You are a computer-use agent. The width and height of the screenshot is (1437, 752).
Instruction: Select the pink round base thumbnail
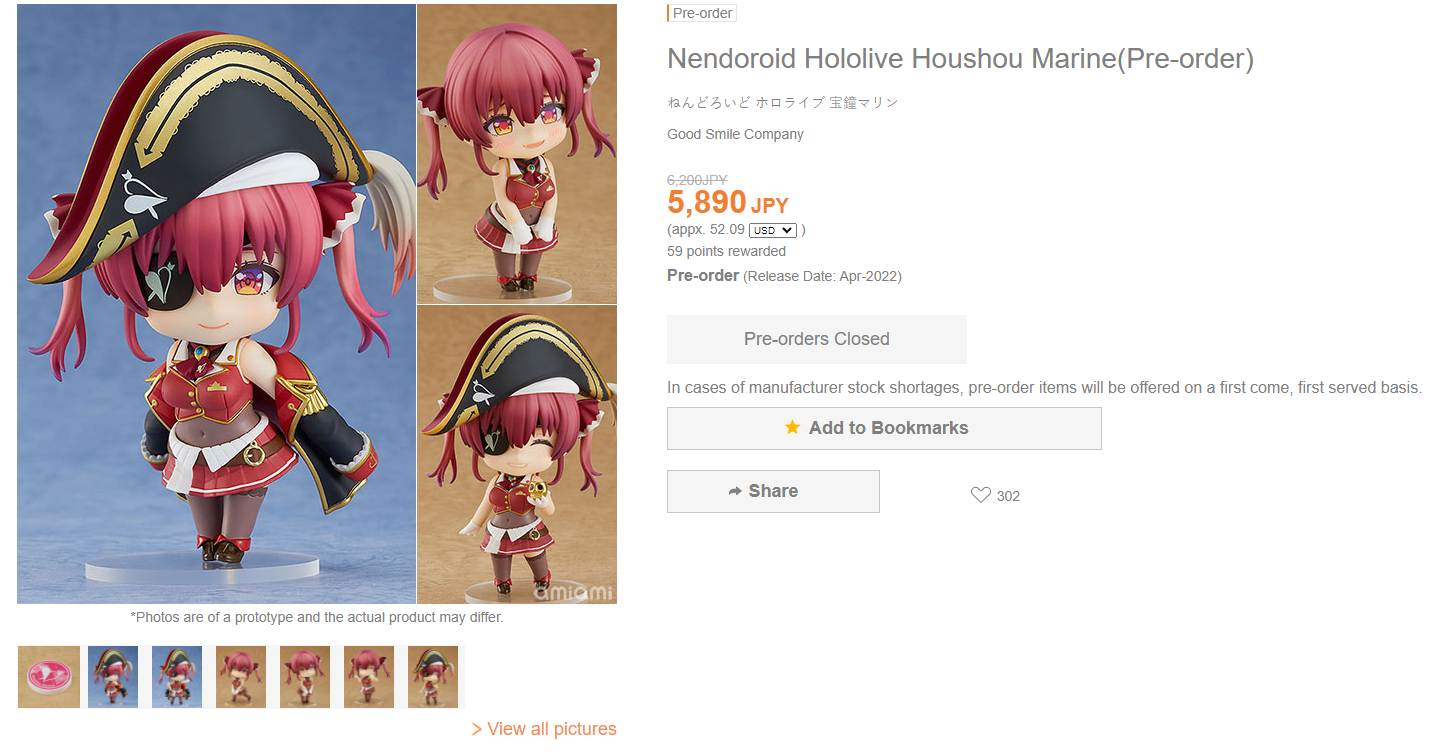tap(49, 677)
